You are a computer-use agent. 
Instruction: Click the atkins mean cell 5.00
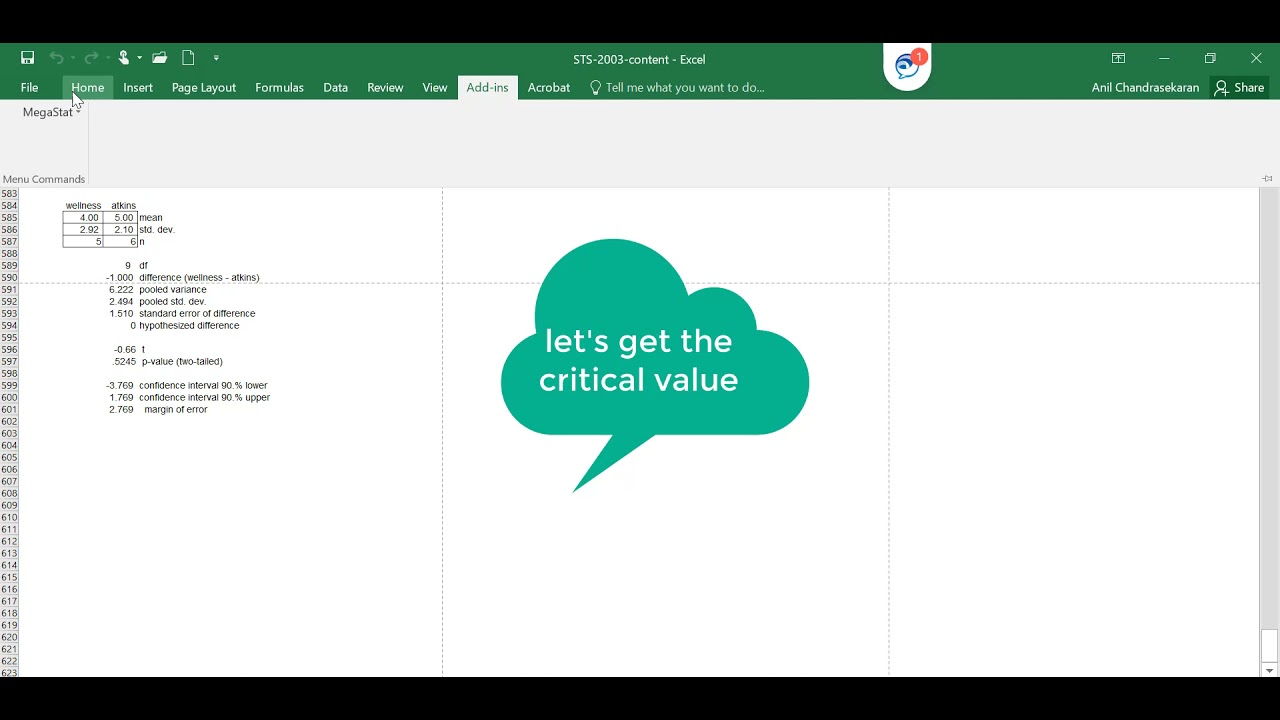tap(120, 217)
